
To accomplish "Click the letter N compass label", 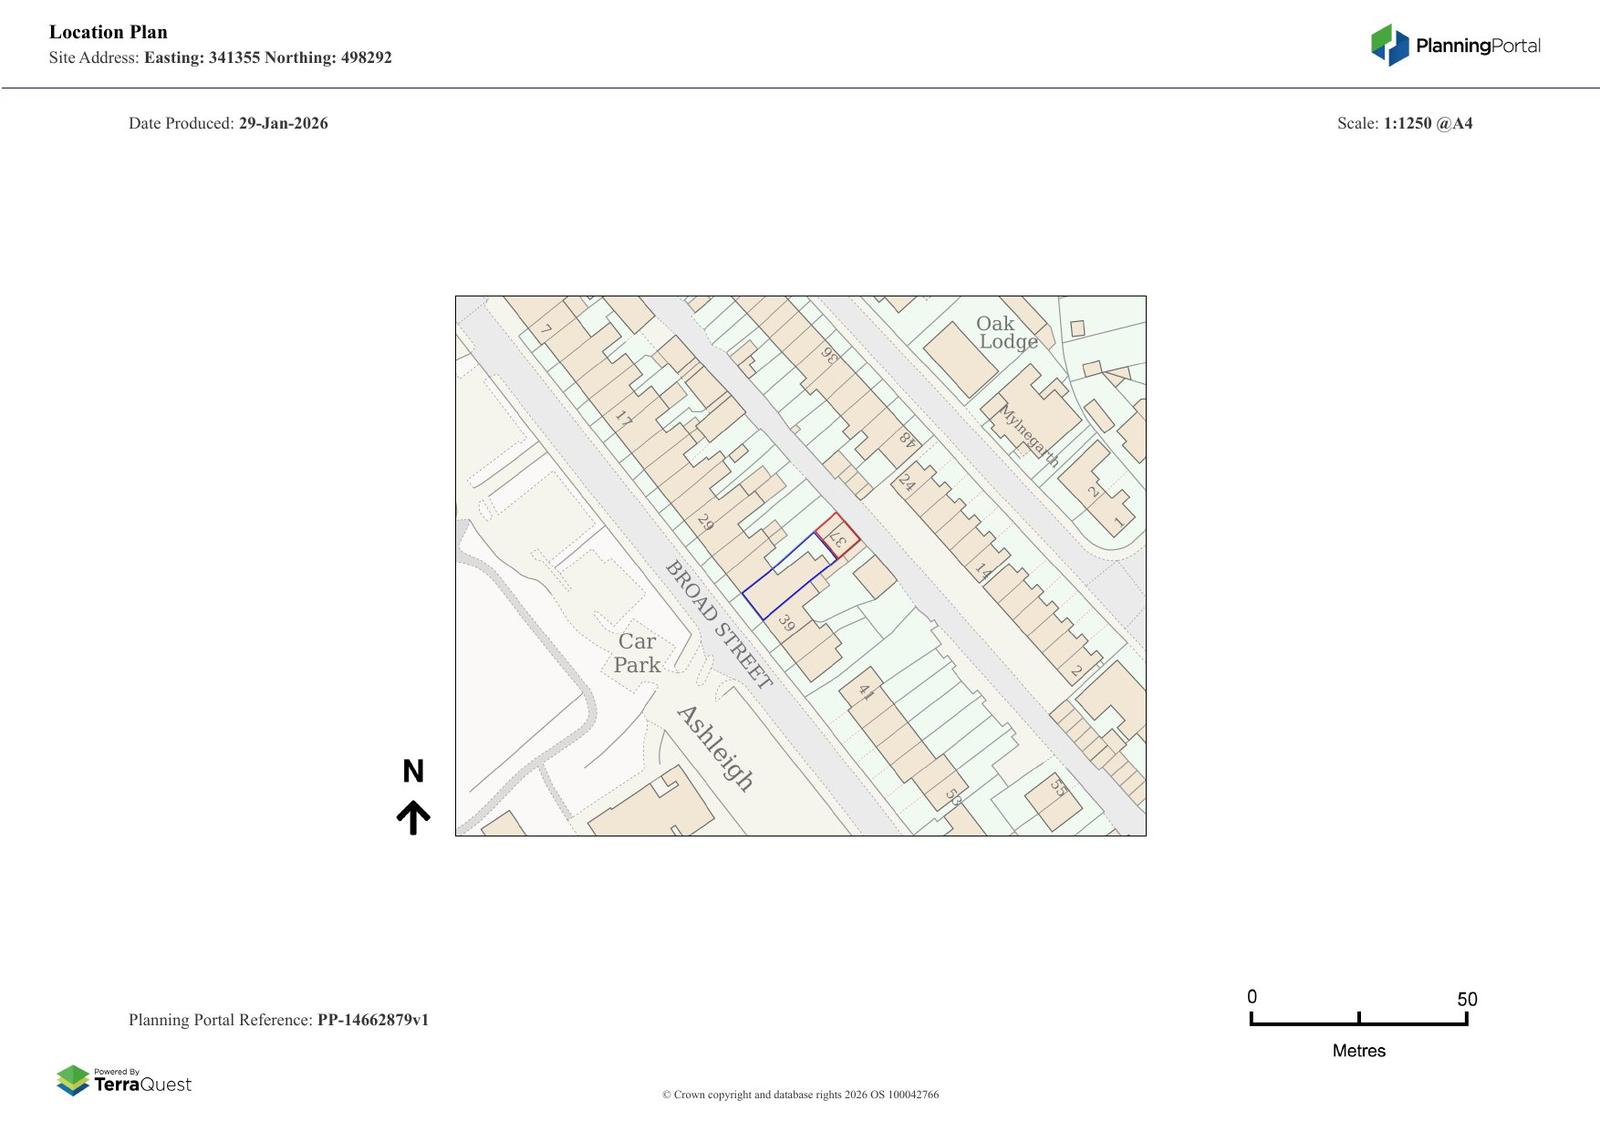I will (x=413, y=771).
